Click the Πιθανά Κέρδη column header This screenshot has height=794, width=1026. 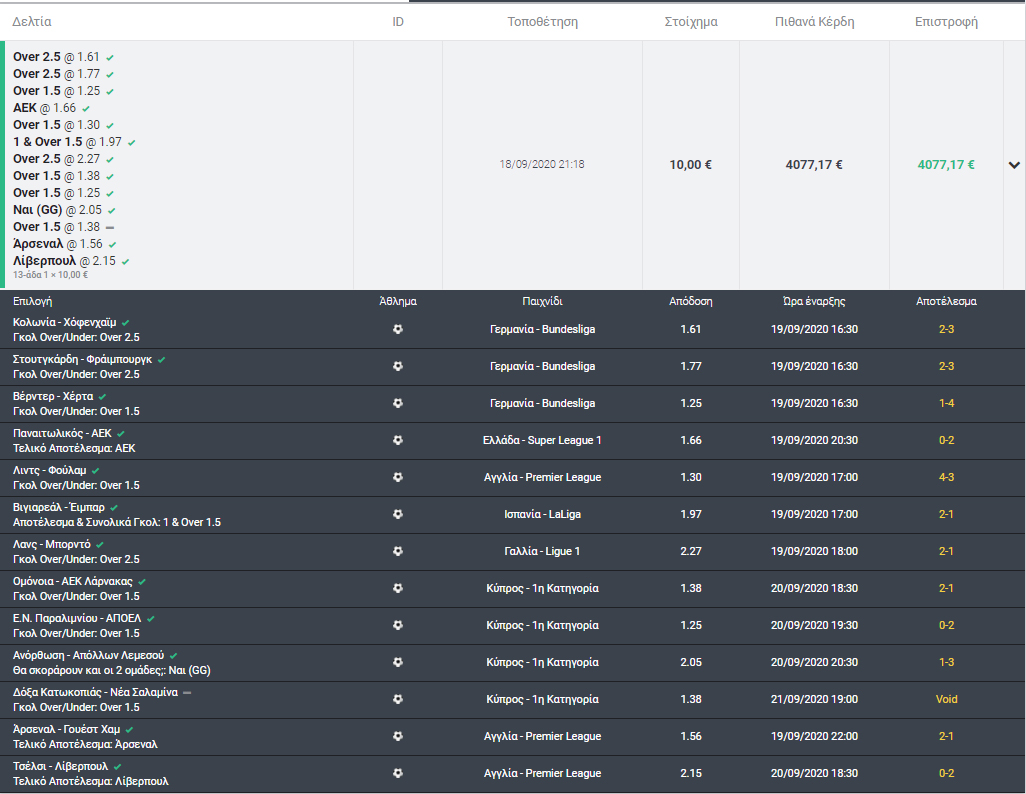pos(814,21)
